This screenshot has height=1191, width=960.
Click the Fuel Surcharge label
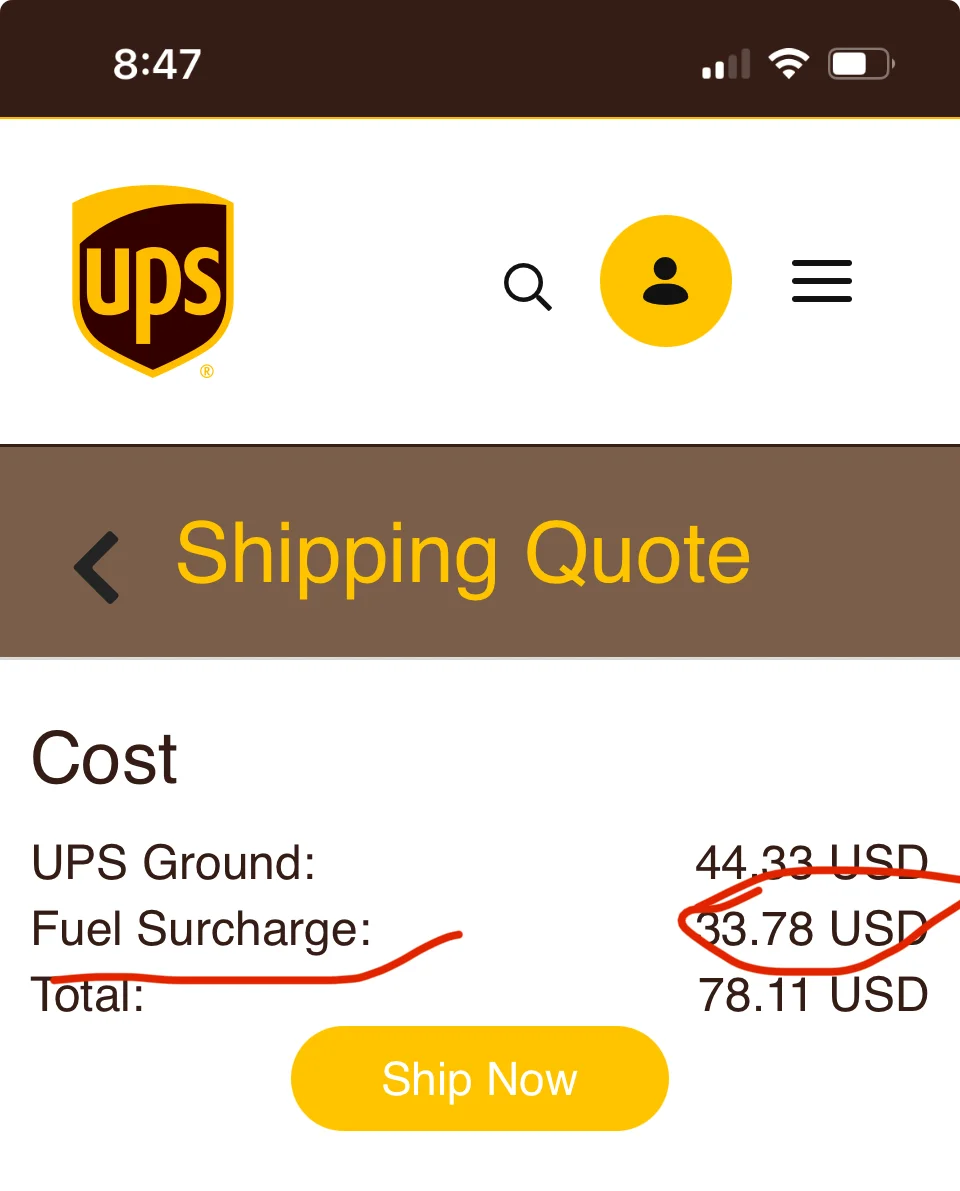(202, 928)
